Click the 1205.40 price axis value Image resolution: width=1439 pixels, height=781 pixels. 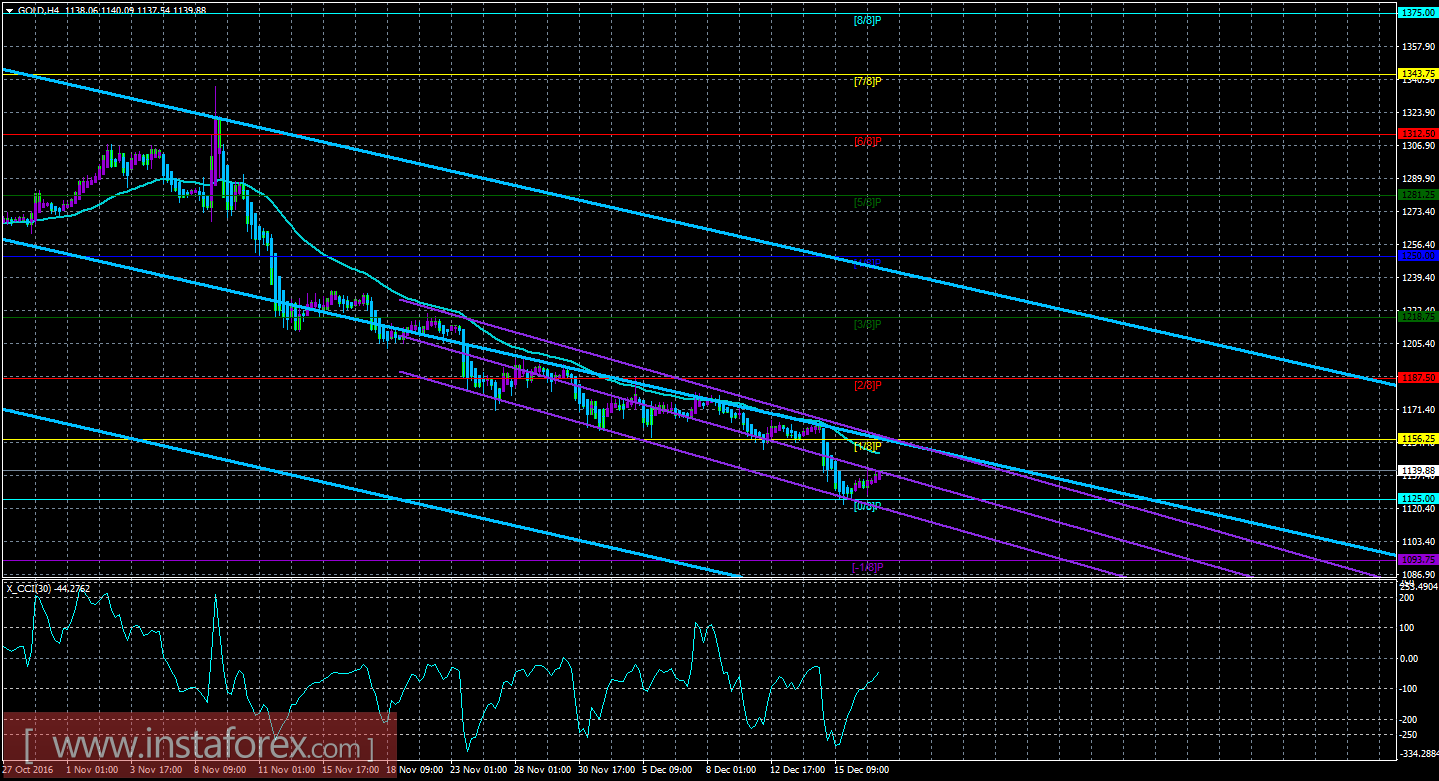pos(1418,344)
